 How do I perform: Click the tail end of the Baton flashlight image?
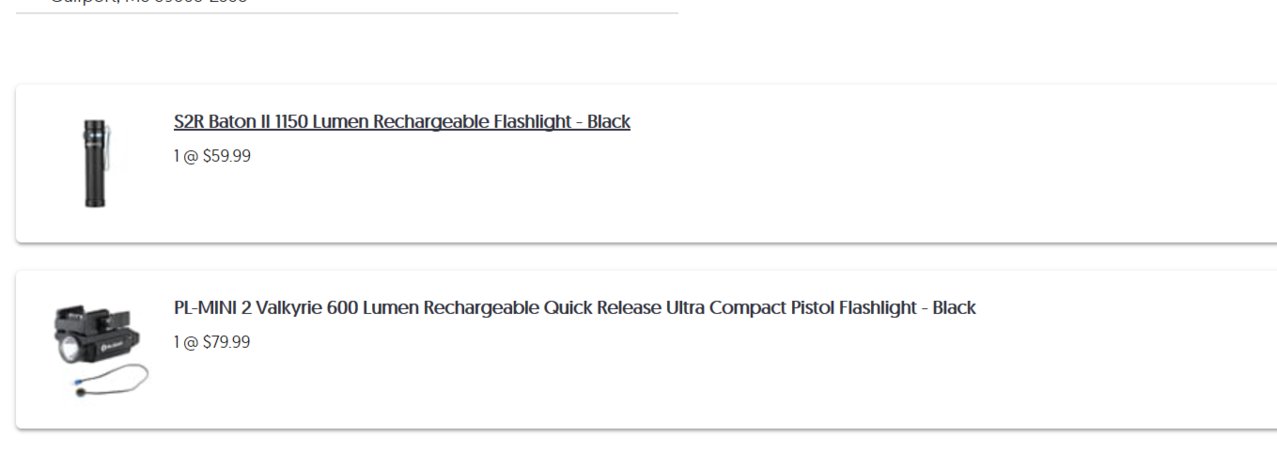tap(96, 200)
